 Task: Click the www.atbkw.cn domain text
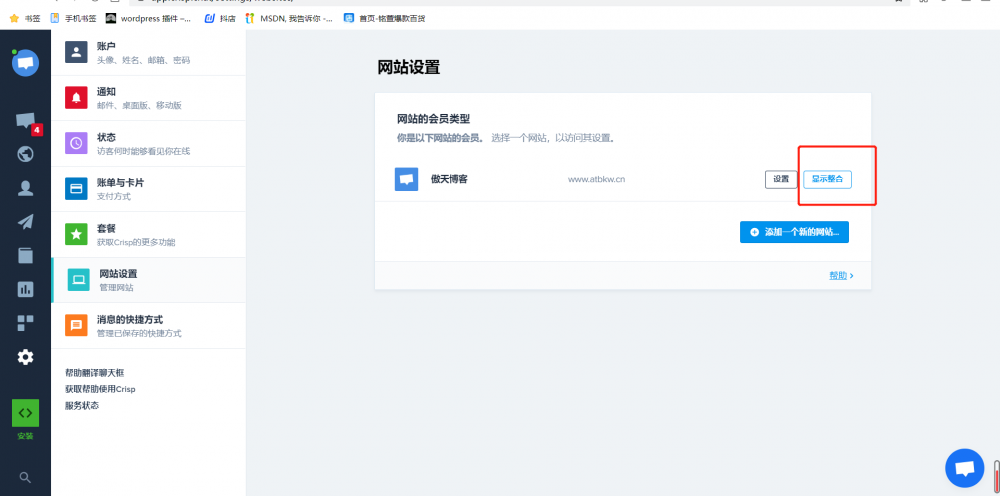tap(596, 179)
